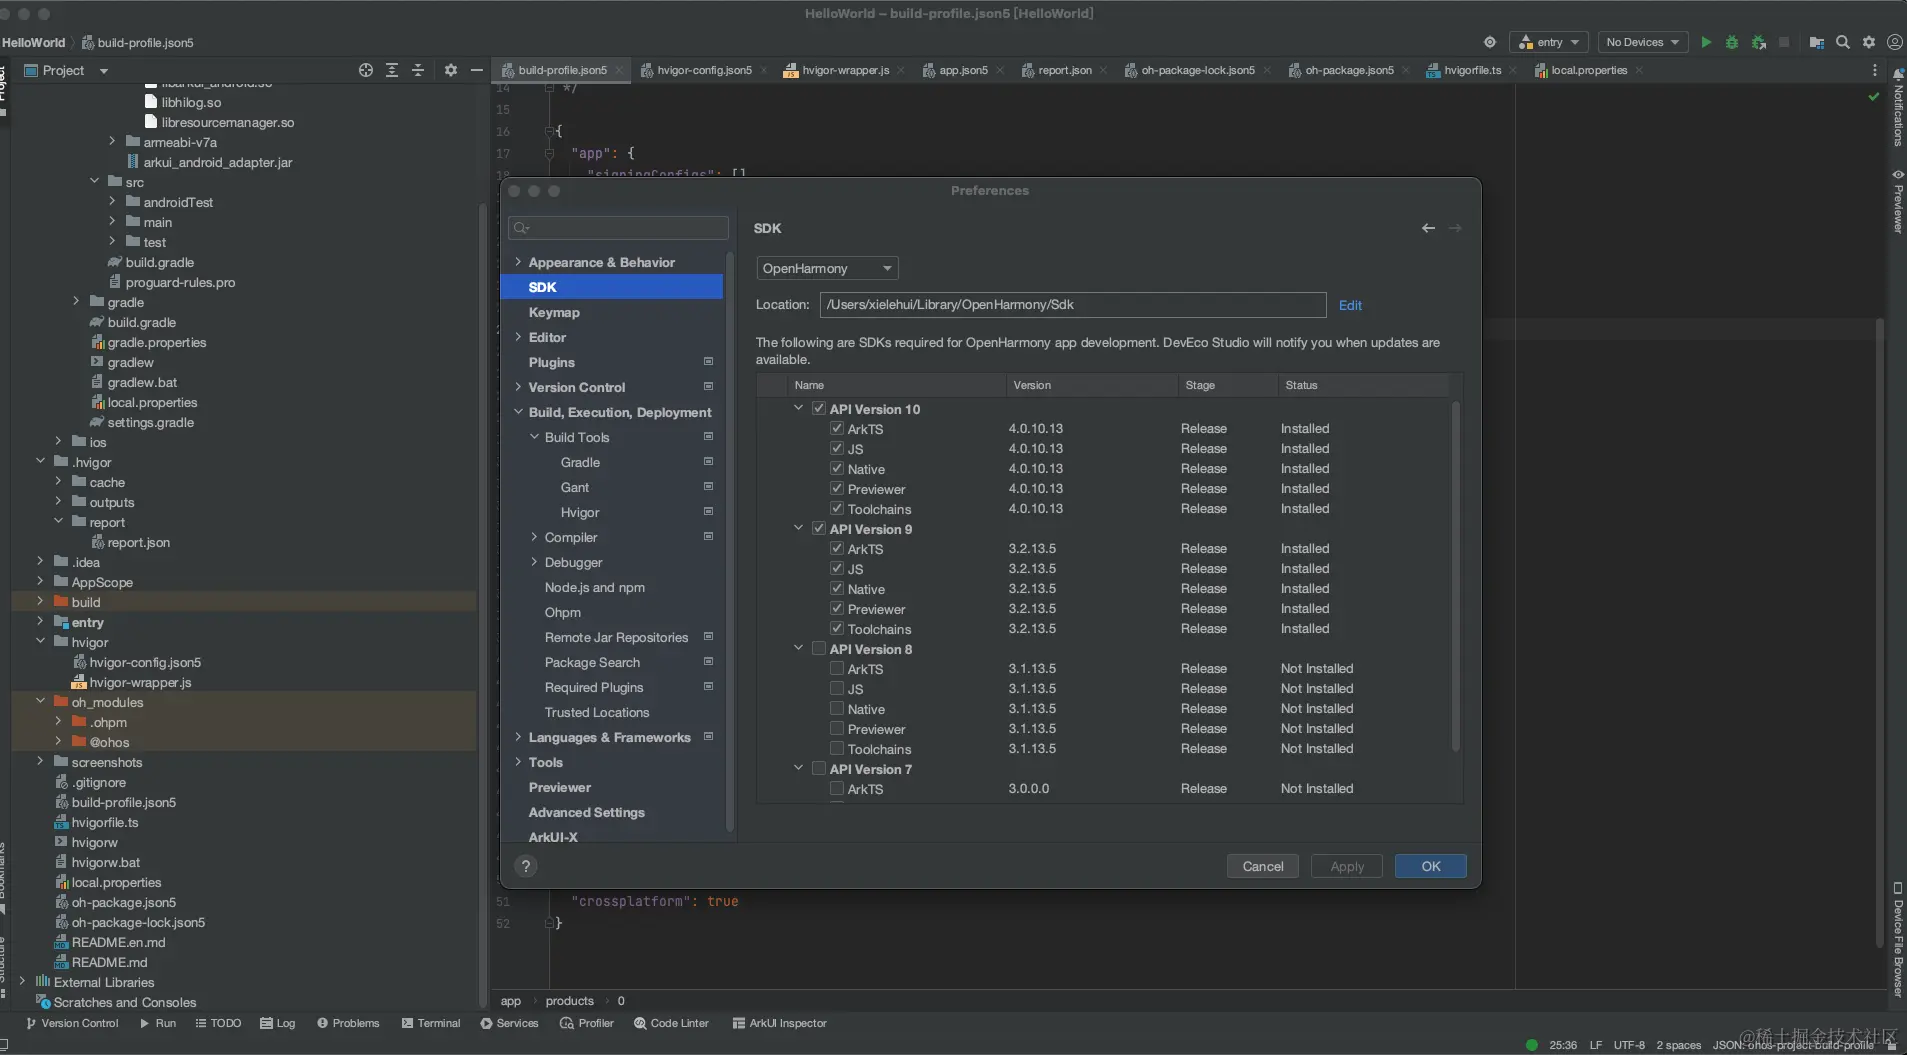Click the forward arrow in Preferences
Image resolution: width=1907 pixels, height=1055 pixels.
coord(1455,228)
